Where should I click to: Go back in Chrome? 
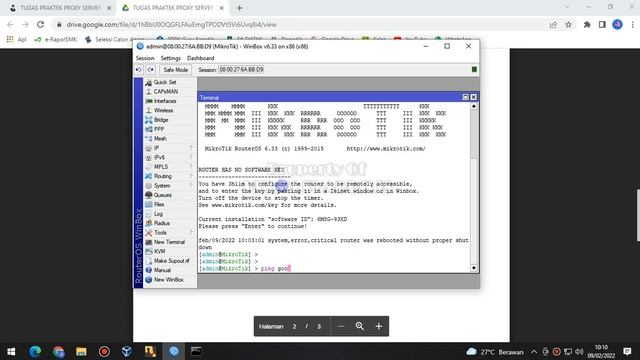click(x=10, y=24)
